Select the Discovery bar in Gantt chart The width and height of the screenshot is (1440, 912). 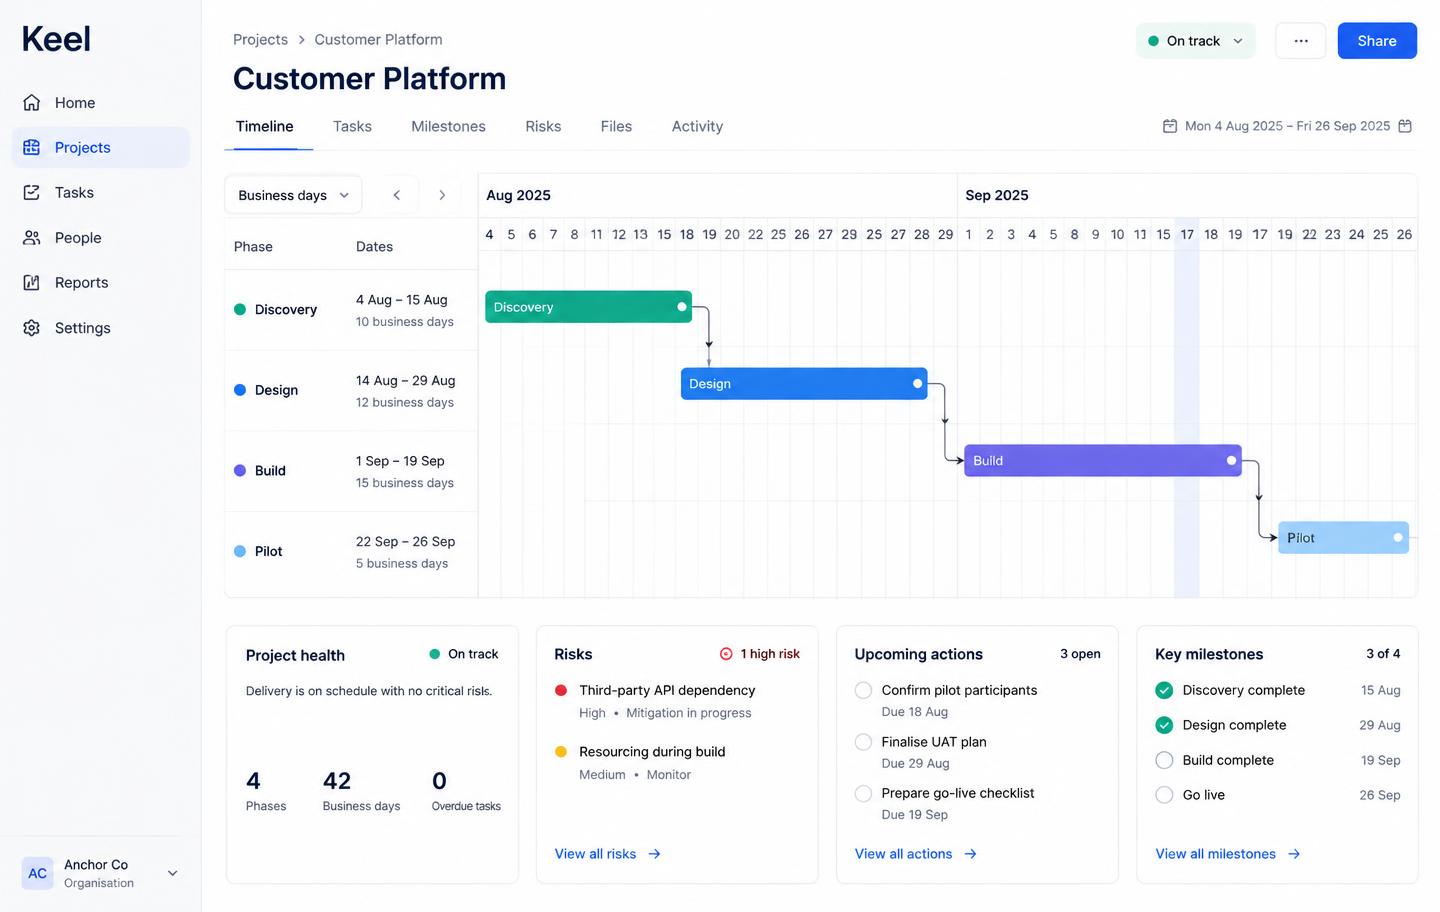tap(588, 307)
